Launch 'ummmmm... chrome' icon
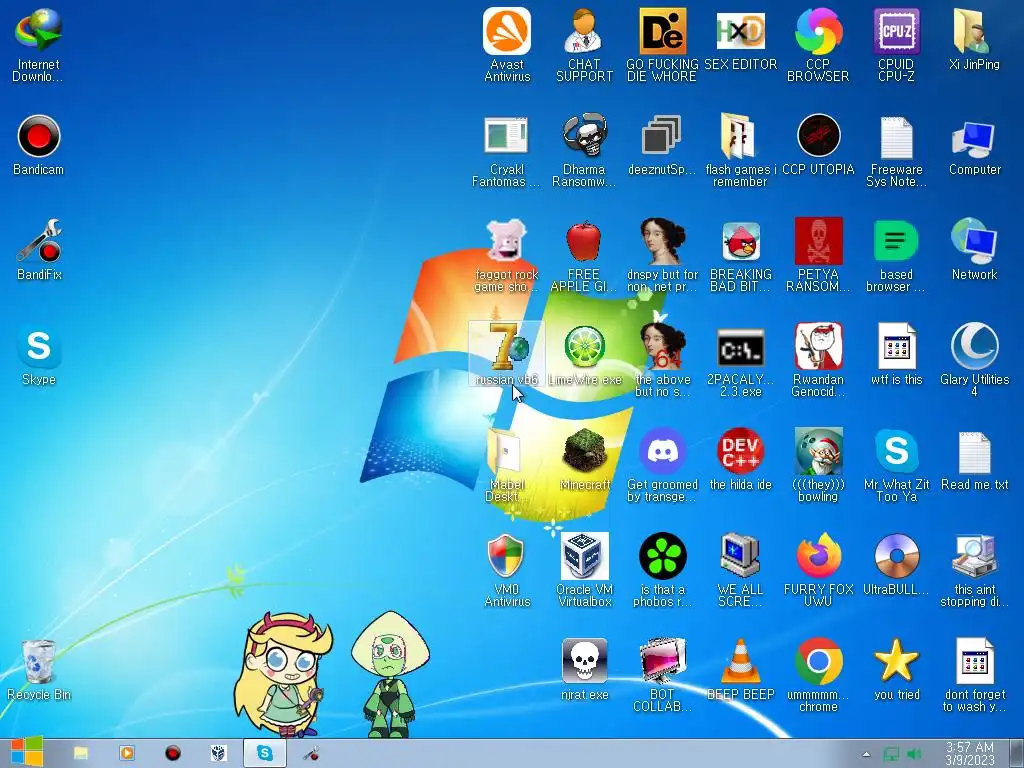 818,677
